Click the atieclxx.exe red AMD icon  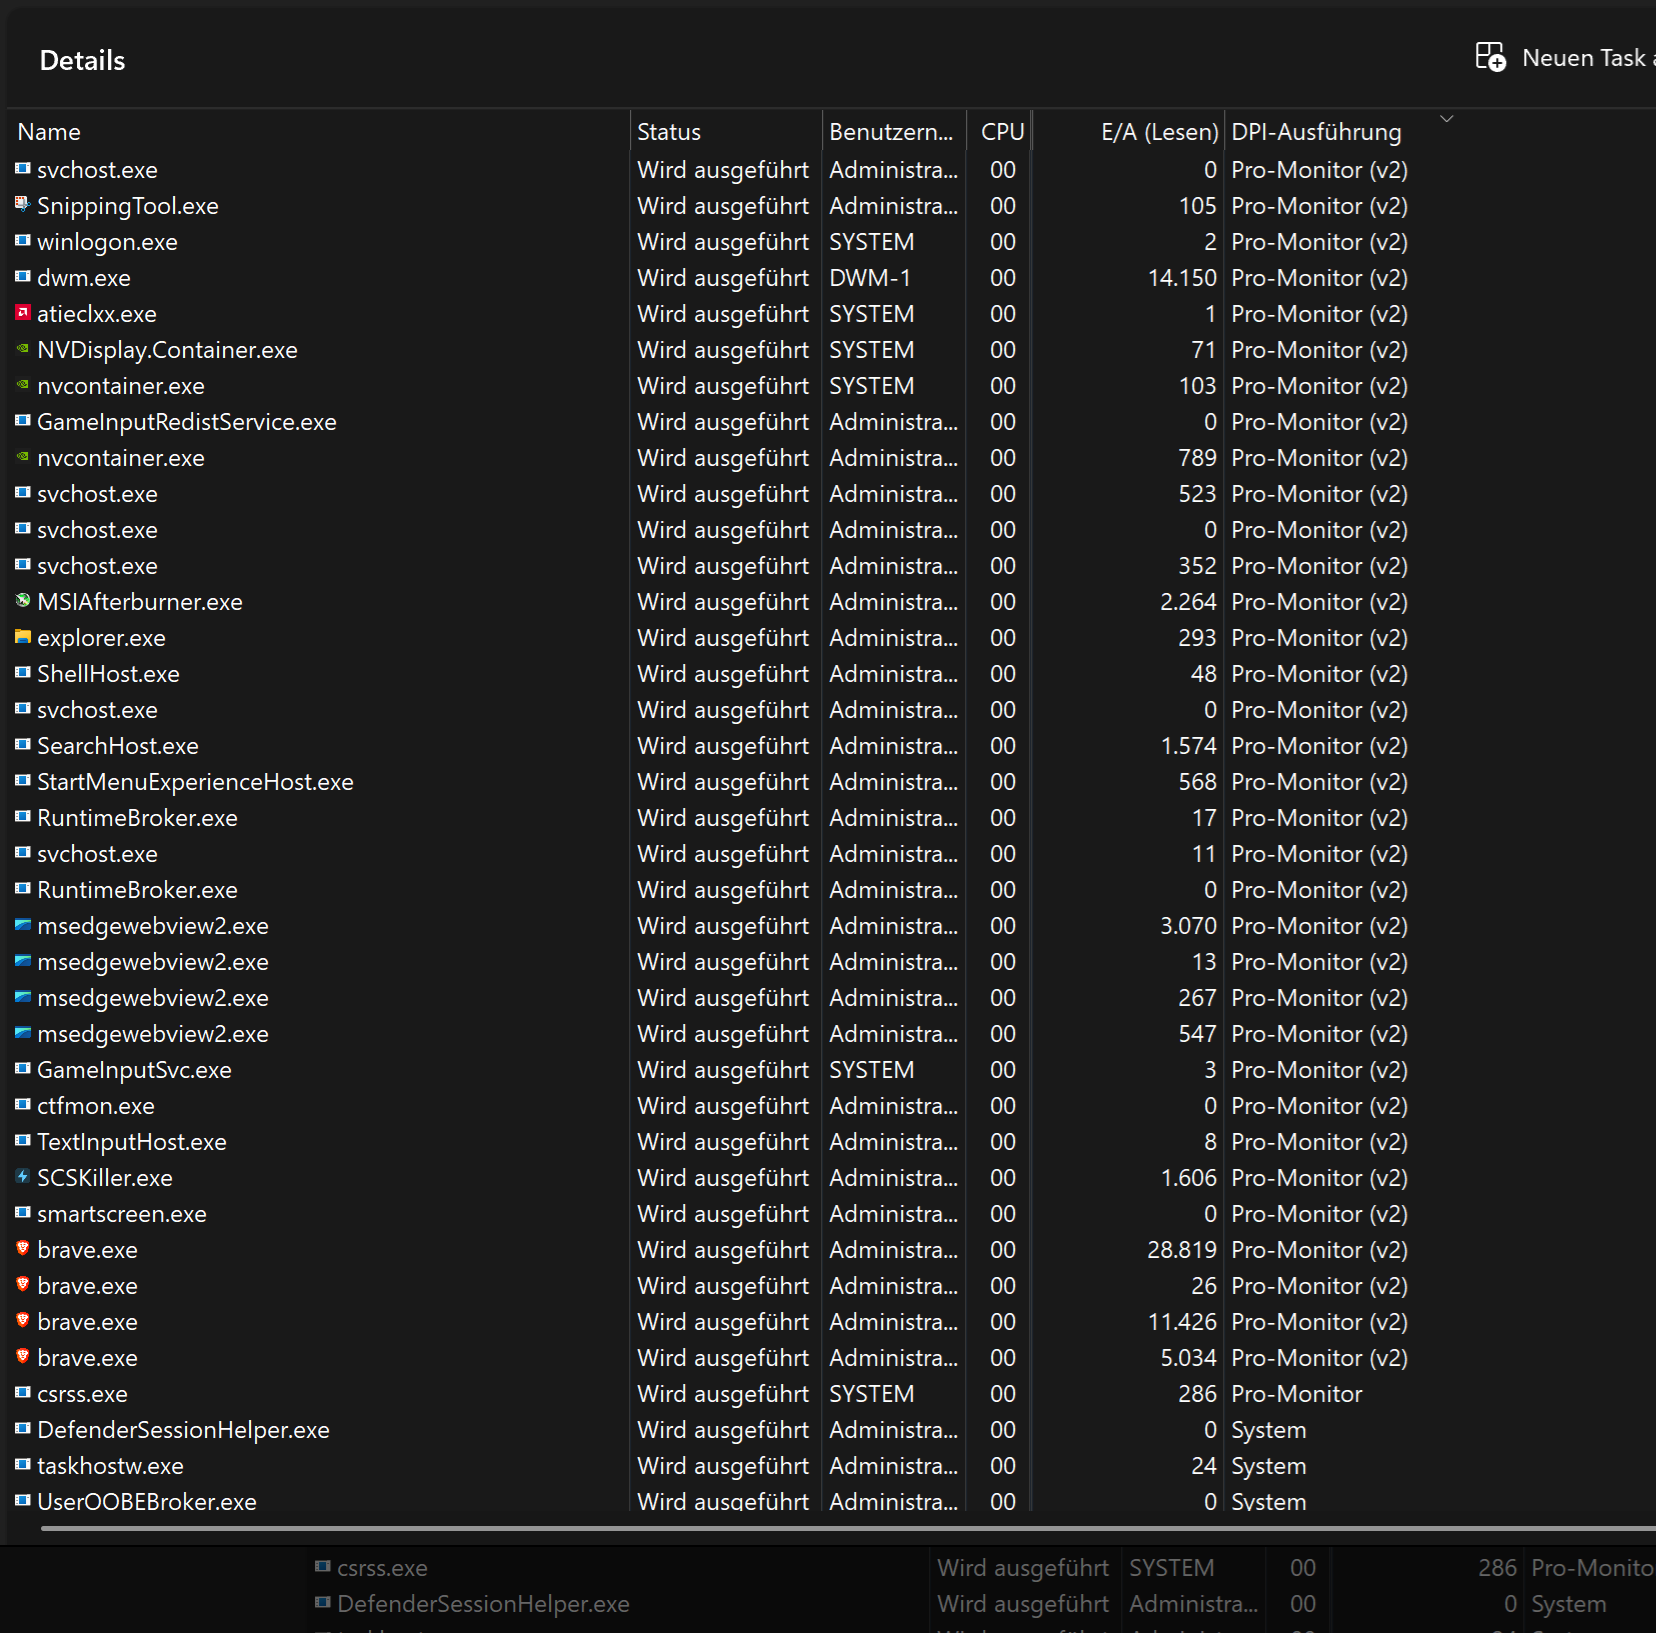click(23, 313)
